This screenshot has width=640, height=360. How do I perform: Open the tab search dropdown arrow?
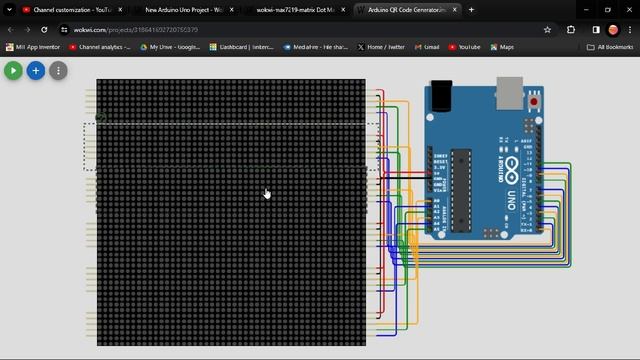9,10
